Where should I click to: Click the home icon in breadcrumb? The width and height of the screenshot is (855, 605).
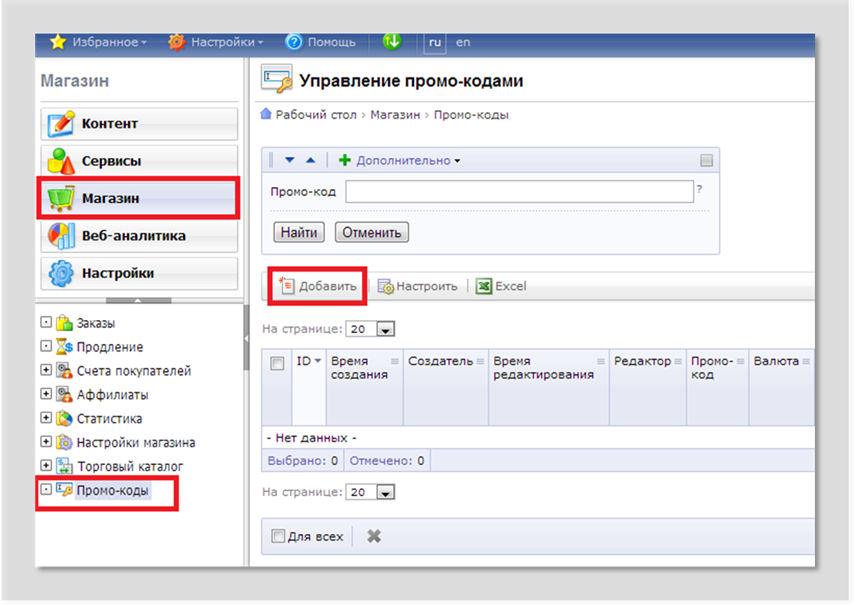pyautogui.click(x=266, y=115)
